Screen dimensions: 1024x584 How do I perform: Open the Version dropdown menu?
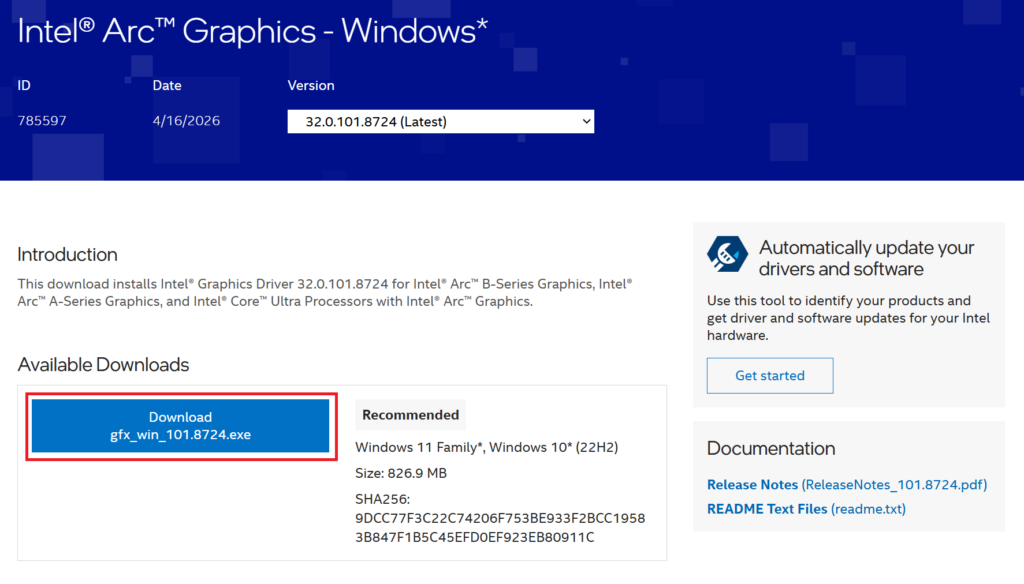coord(440,122)
